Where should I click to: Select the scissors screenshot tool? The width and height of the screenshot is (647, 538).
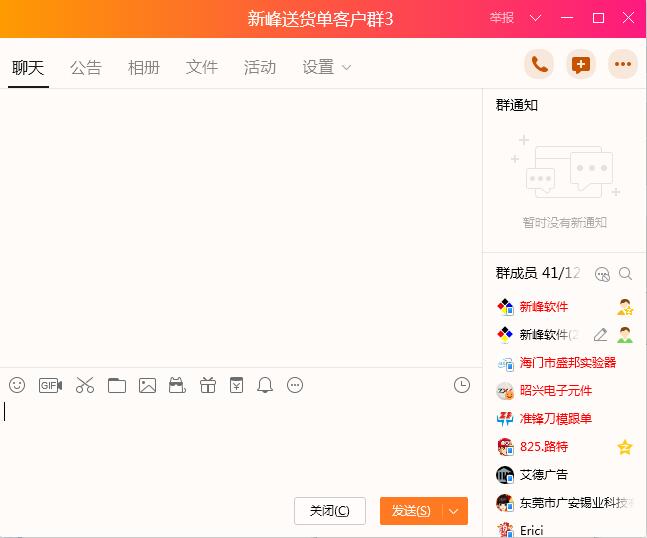[85, 385]
